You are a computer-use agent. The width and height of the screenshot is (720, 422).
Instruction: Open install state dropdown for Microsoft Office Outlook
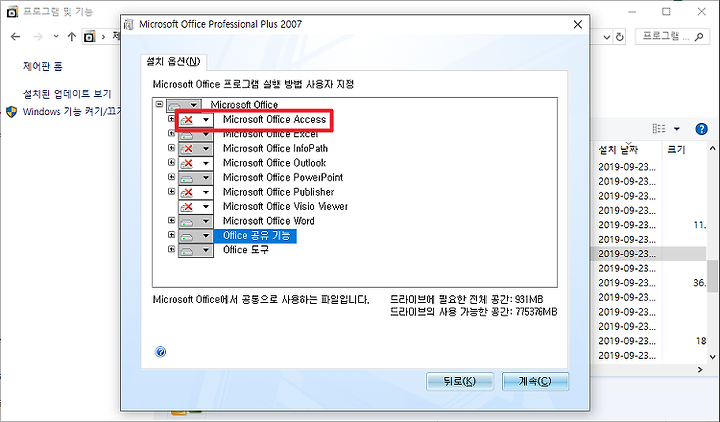pyautogui.click(x=196, y=163)
